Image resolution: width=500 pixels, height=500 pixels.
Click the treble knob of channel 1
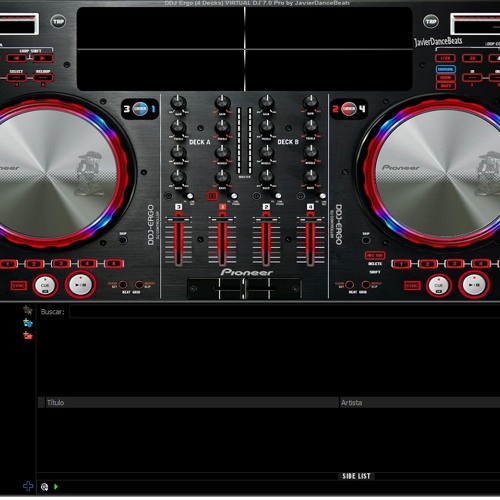click(x=222, y=128)
